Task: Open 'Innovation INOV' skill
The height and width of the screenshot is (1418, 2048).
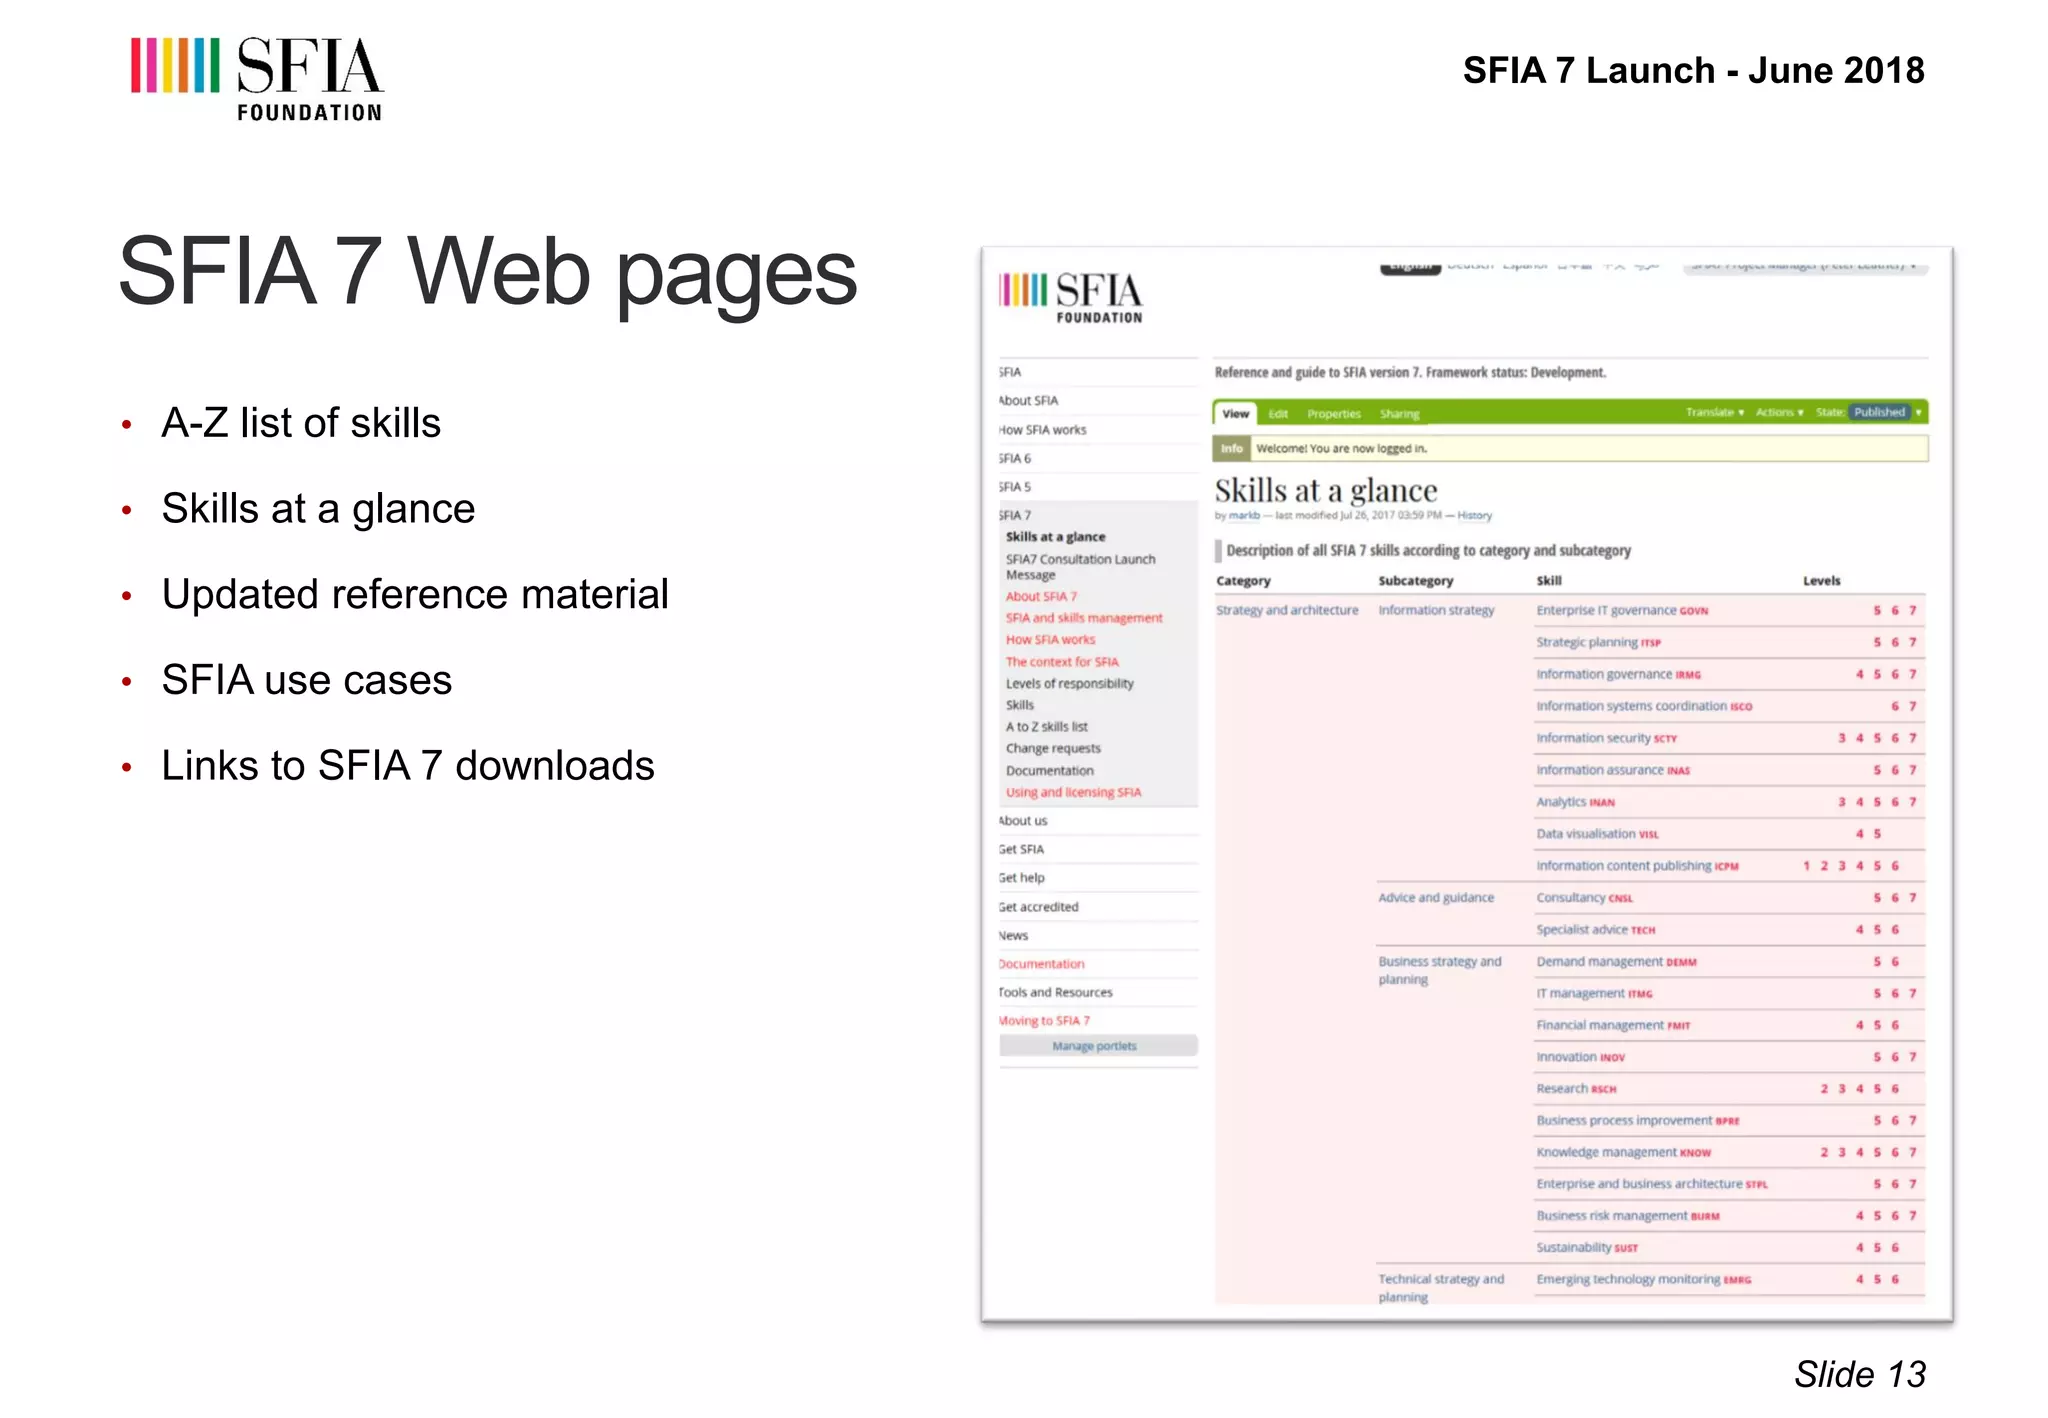Action: click(1580, 1058)
